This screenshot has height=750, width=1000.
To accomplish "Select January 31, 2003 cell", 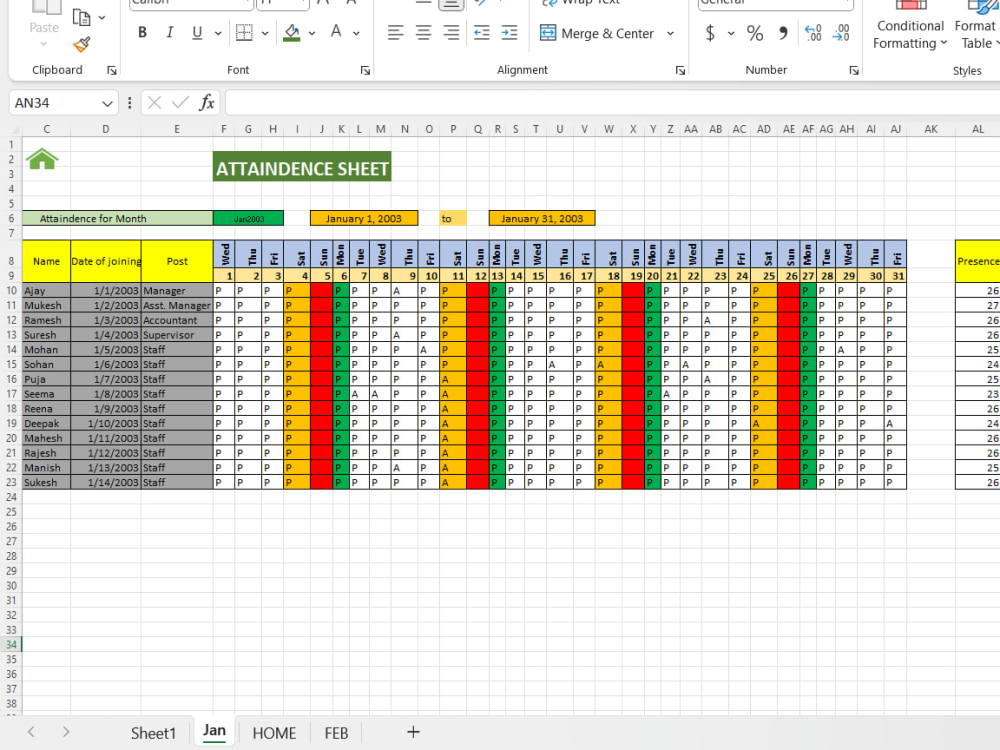I will (542, 219).
